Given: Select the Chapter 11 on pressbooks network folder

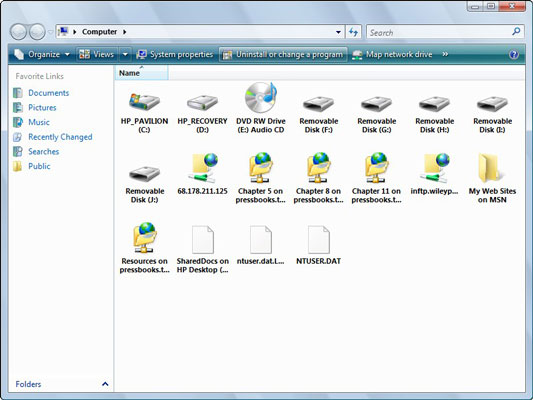Looking at the screenshot, I should click(376, 168).
